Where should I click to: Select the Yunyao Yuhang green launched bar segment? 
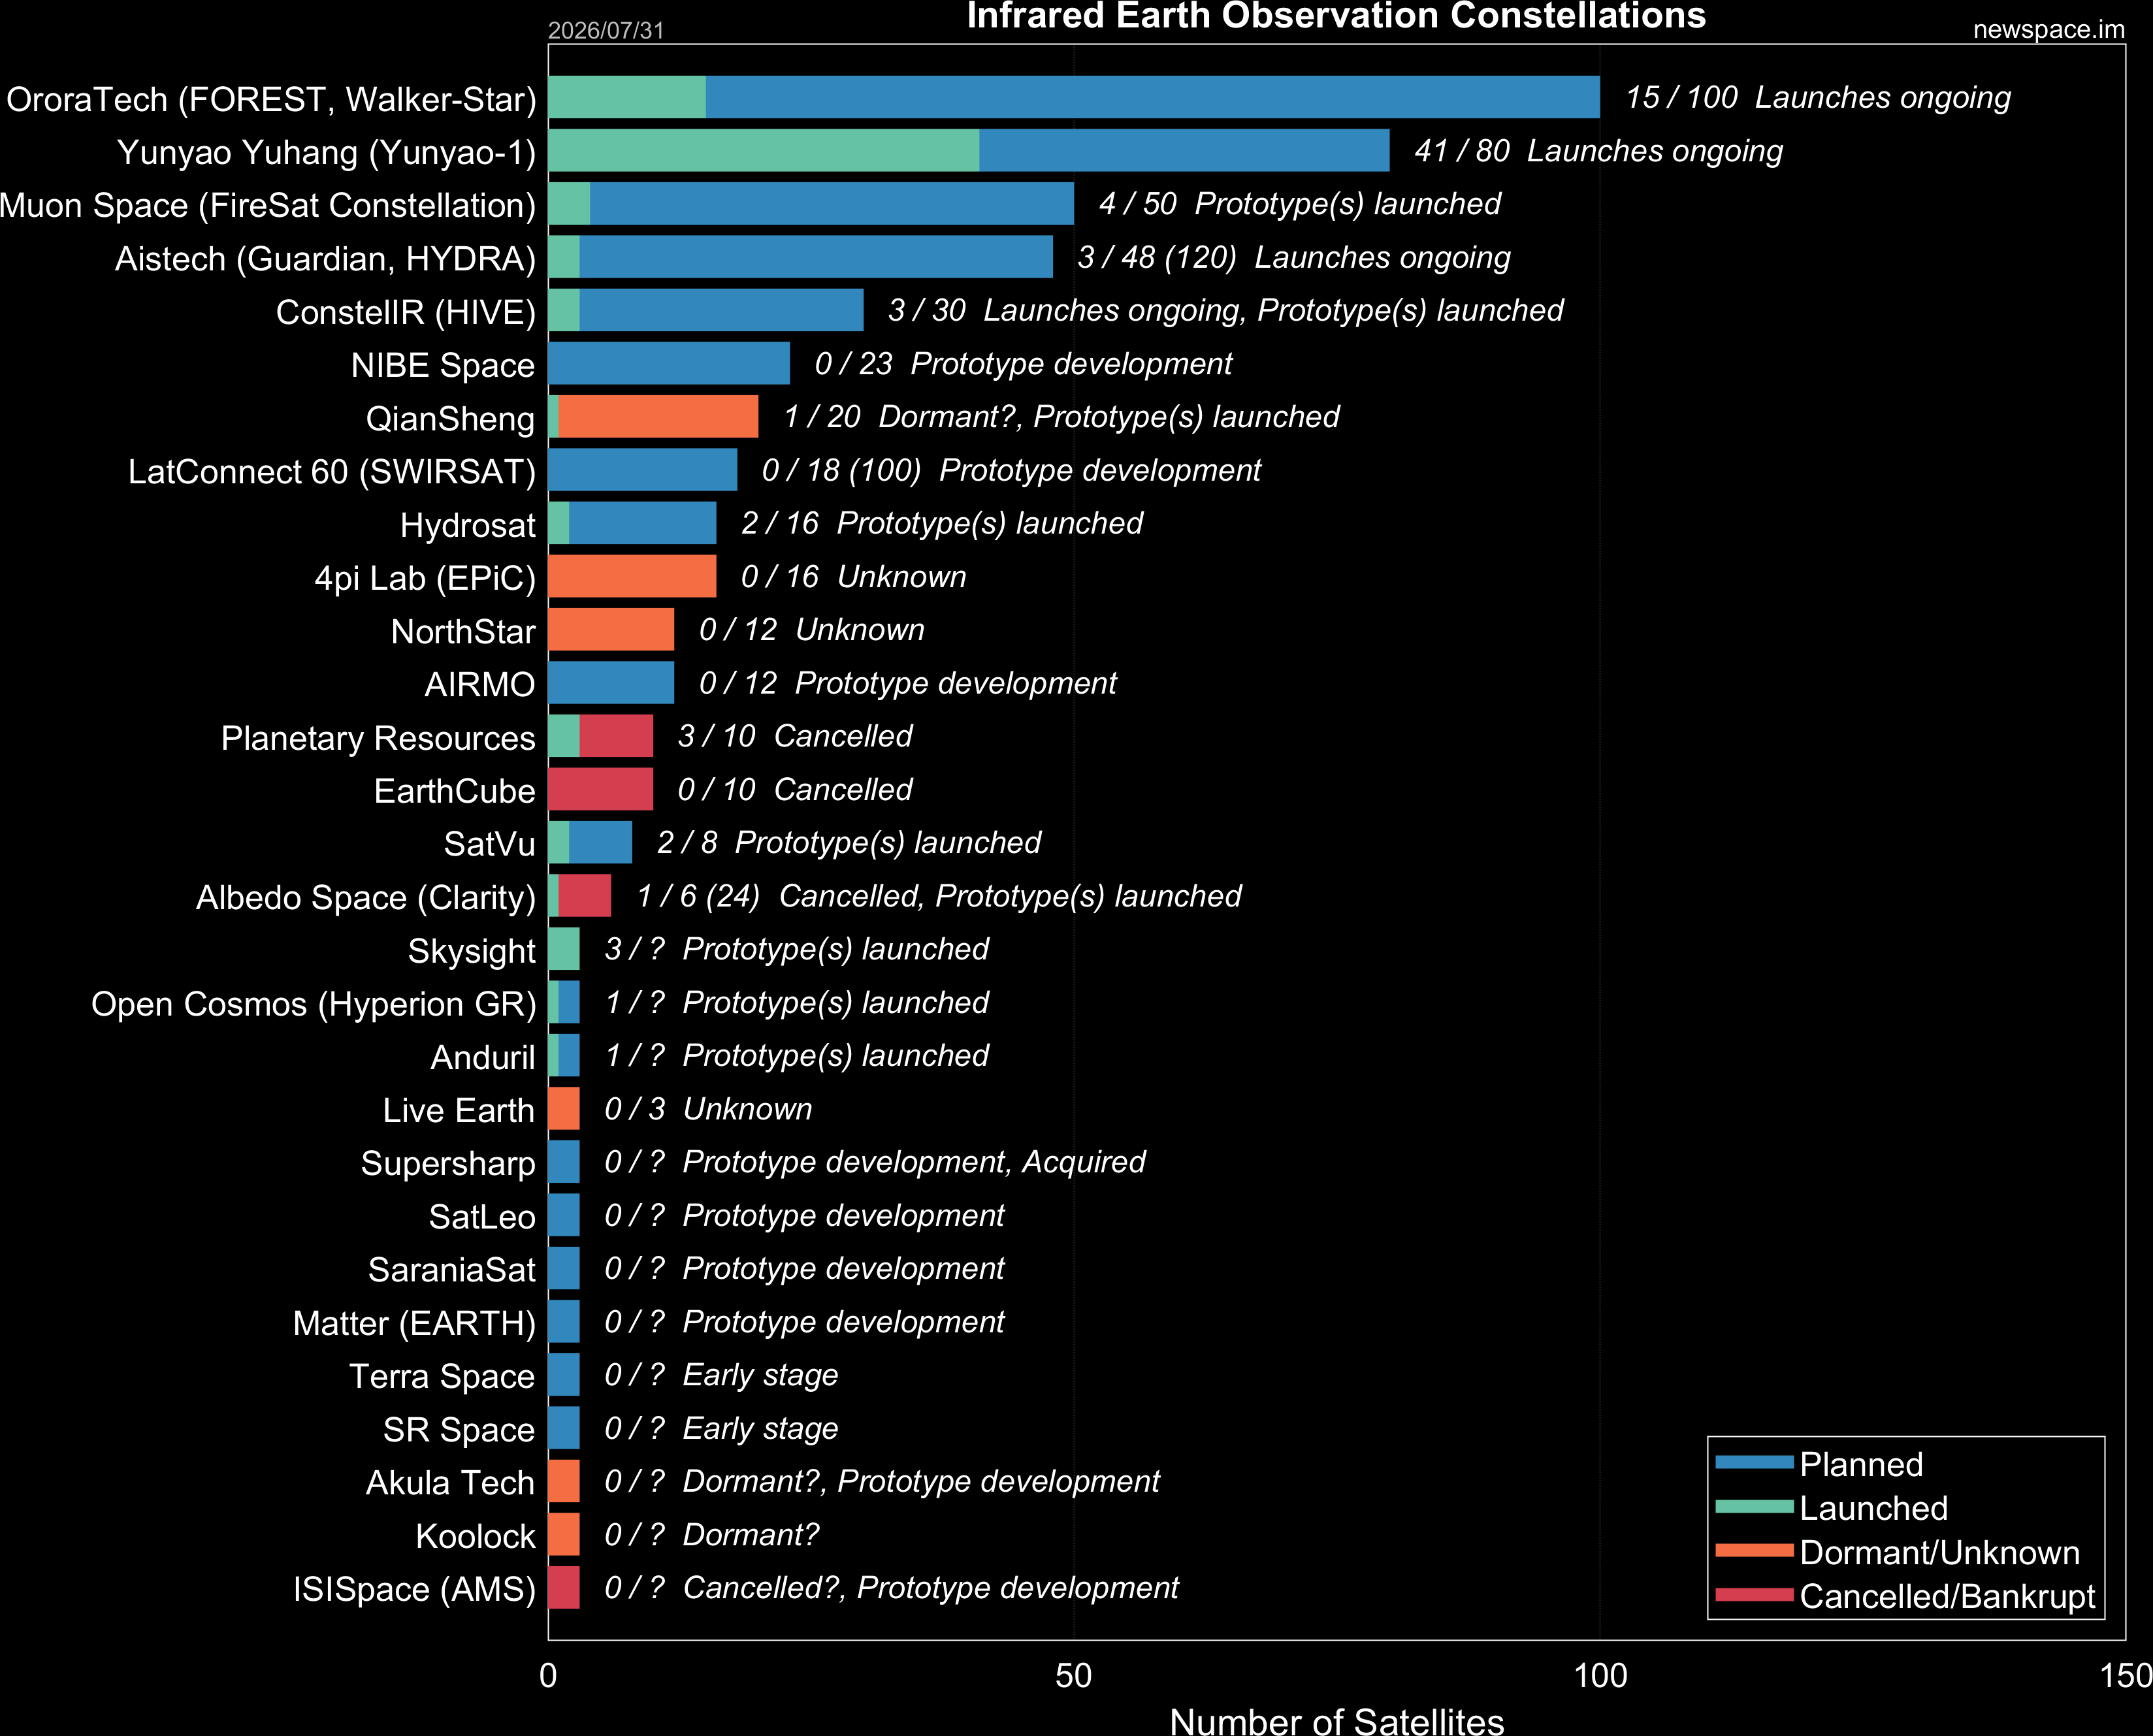tap(764, 150)
